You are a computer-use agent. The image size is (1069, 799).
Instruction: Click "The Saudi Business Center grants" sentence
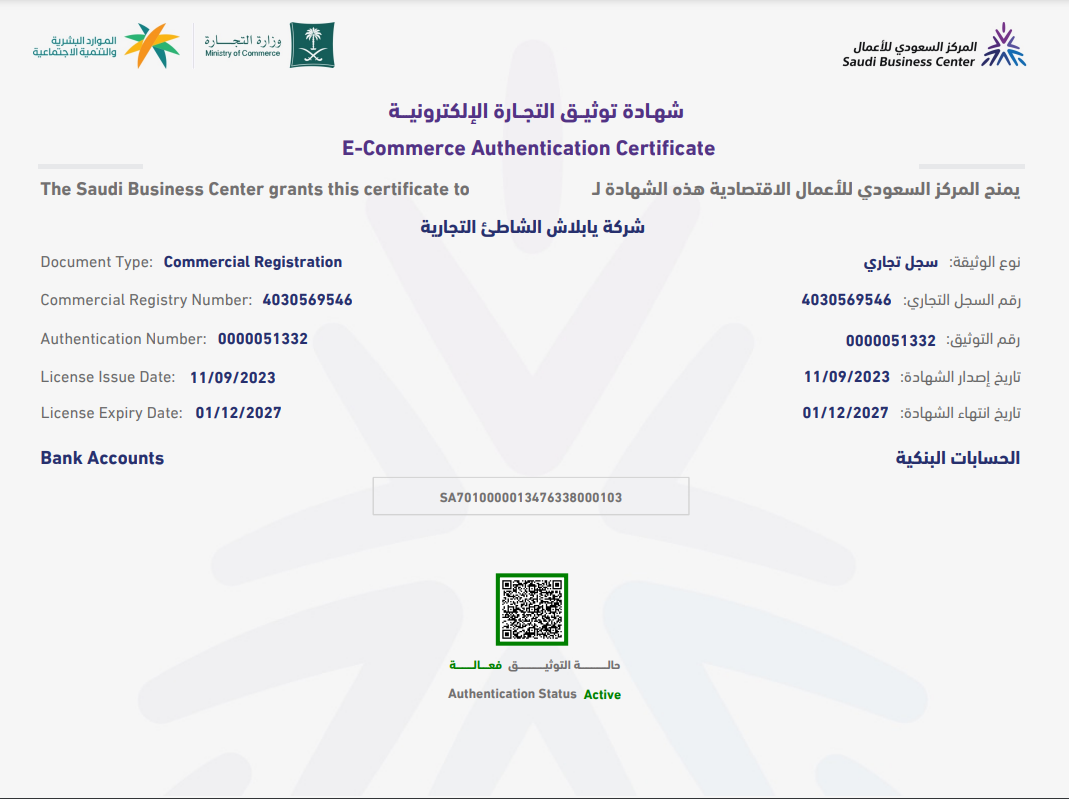coord(254,189)
